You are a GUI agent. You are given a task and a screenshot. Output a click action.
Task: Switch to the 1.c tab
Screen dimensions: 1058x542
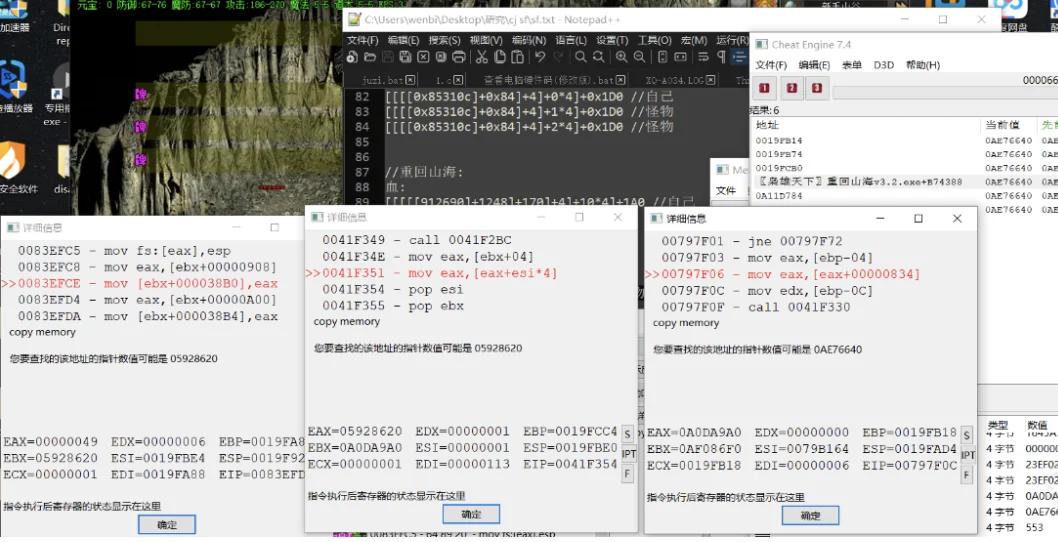[x=443, y=80]
